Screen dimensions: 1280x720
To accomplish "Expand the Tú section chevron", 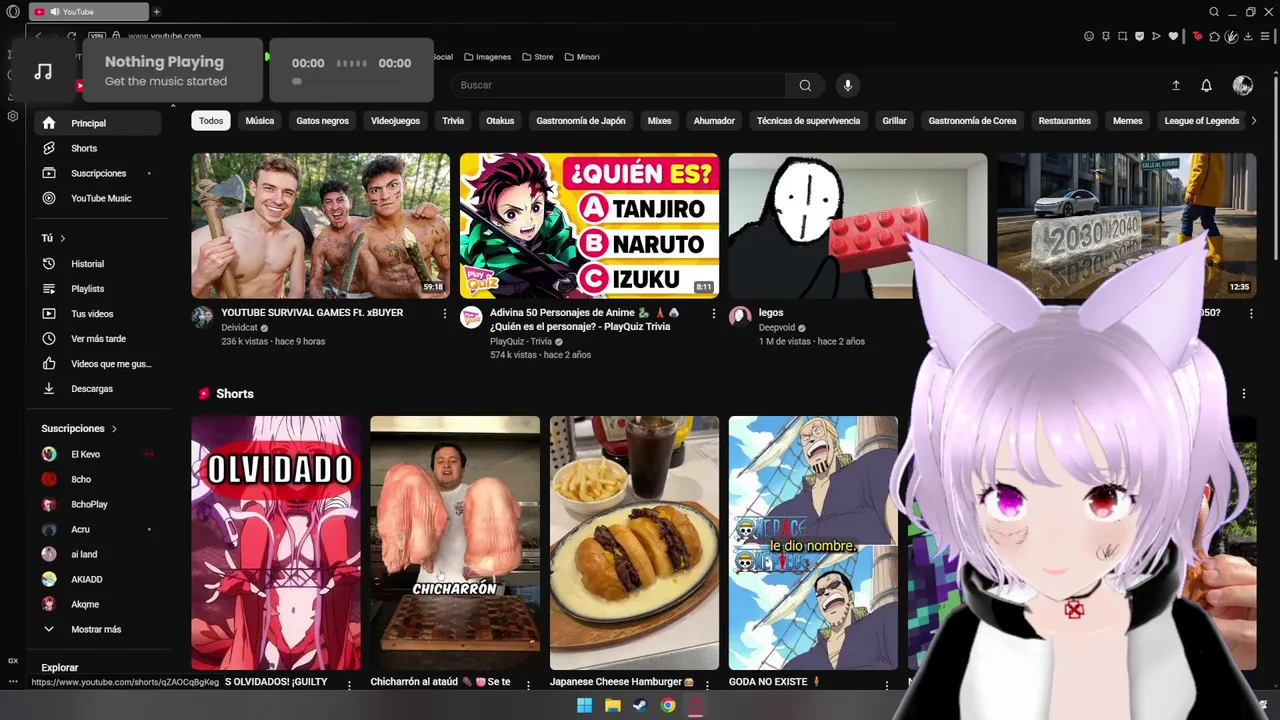I will tap(63, 238).
